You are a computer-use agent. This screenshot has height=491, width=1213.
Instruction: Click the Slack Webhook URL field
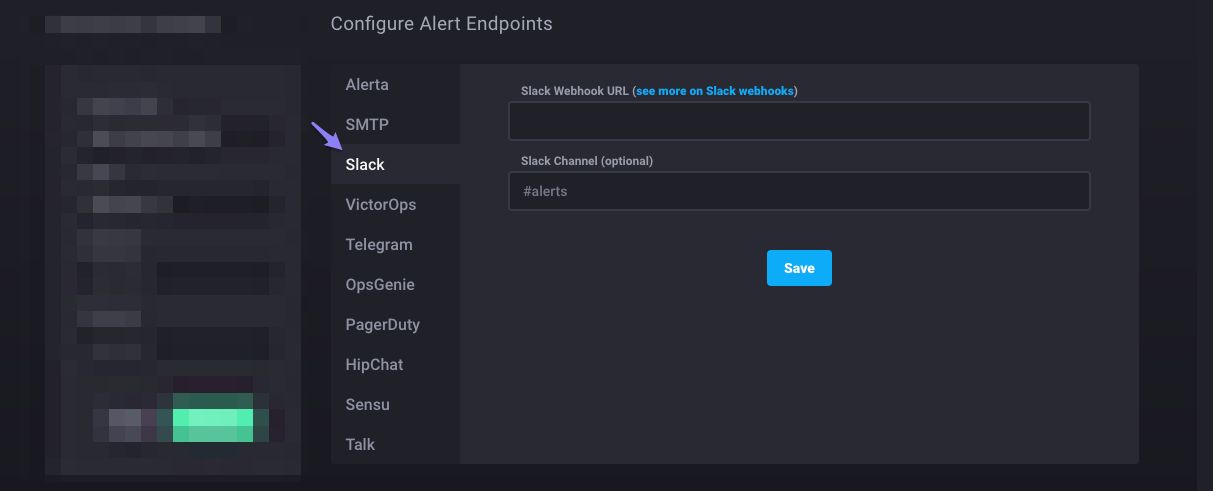click(x=798, y=121)
